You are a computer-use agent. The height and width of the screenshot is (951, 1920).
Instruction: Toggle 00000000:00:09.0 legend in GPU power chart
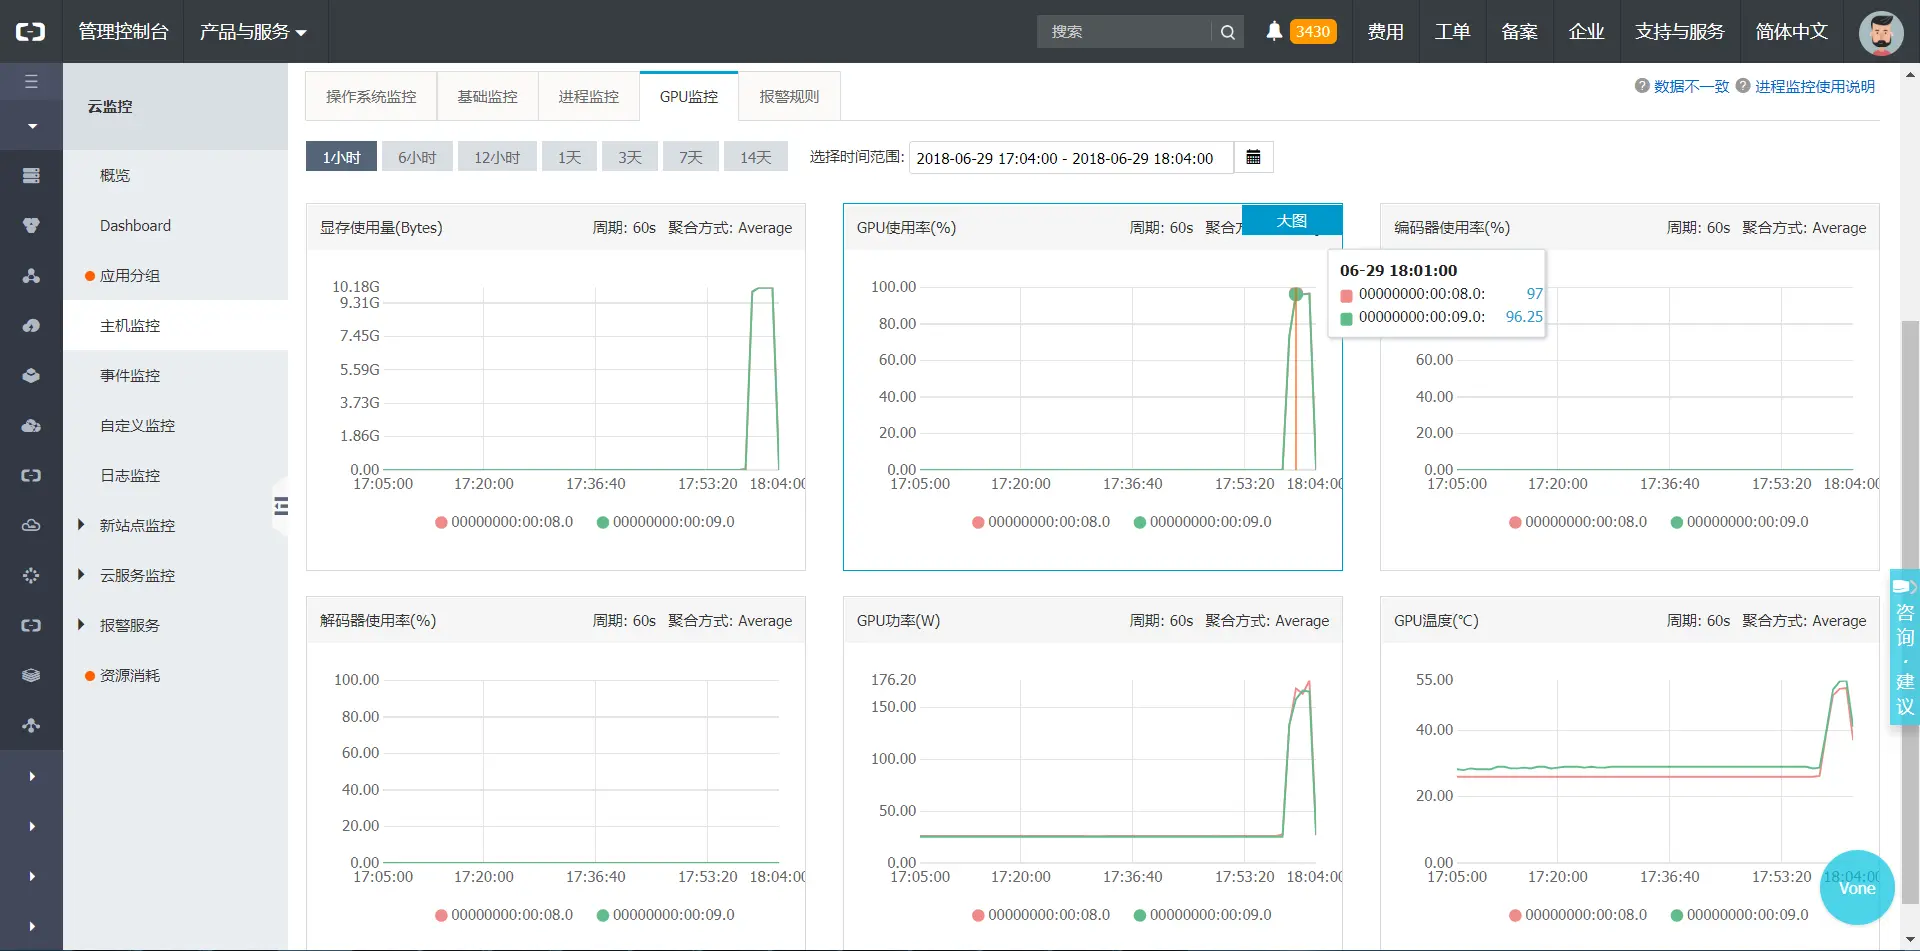pos(1202,915)
